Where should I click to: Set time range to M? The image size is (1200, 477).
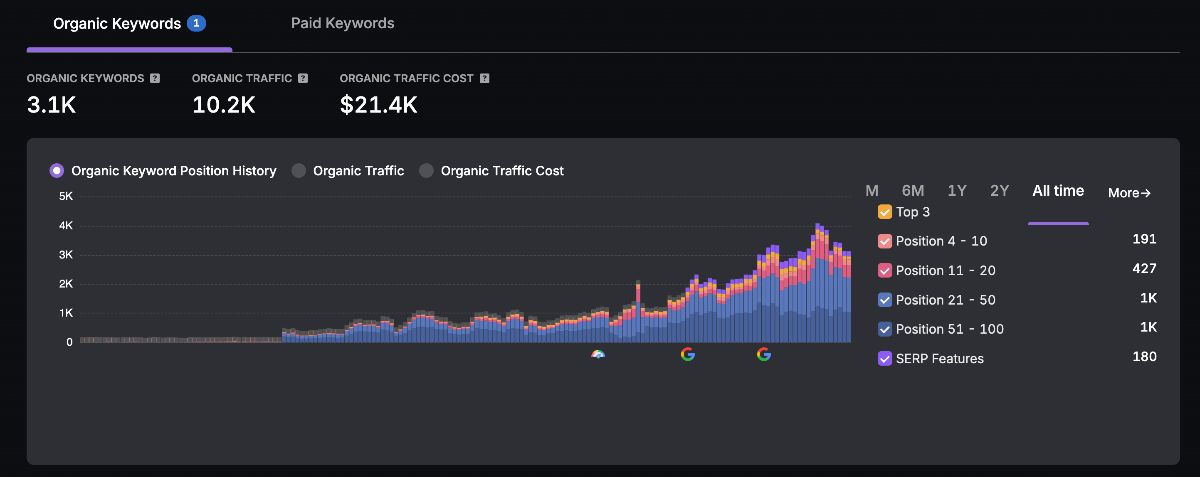click(872, 191)
